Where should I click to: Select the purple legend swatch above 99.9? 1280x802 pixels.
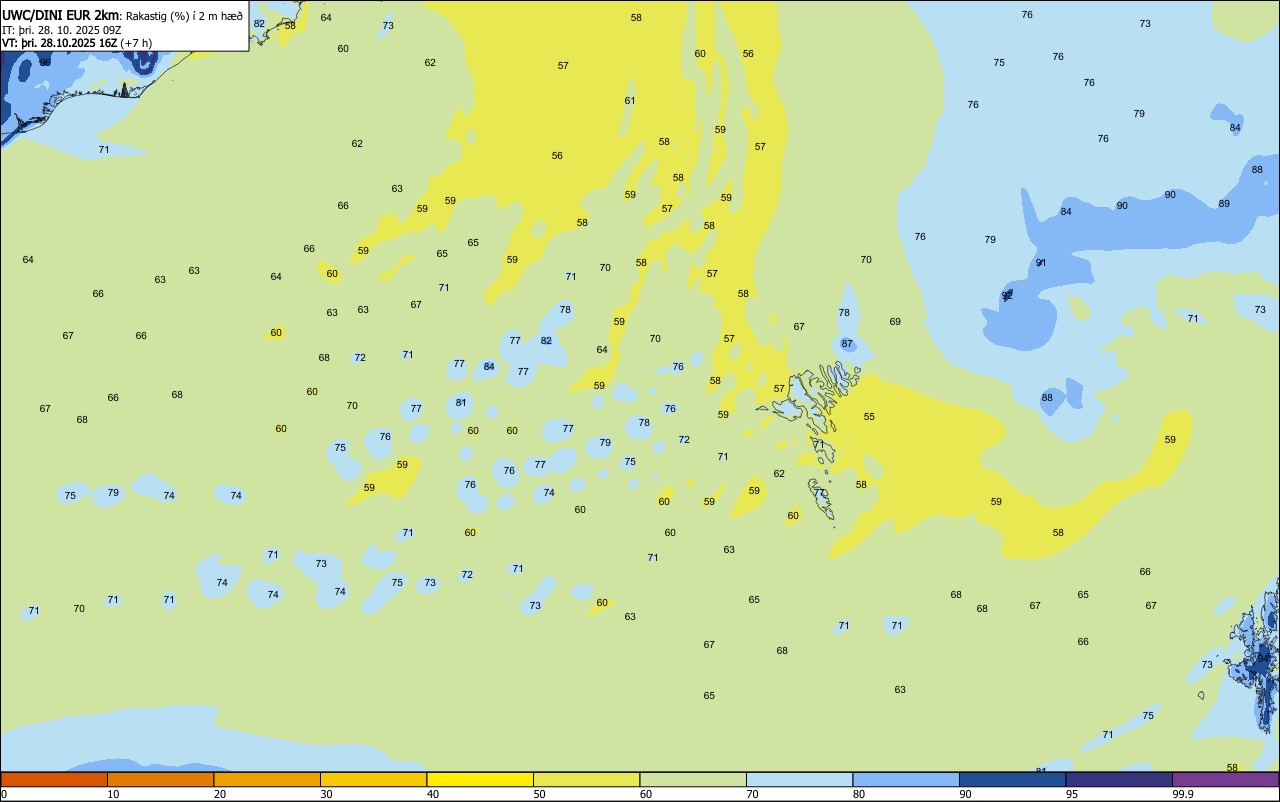[1226, 779]
